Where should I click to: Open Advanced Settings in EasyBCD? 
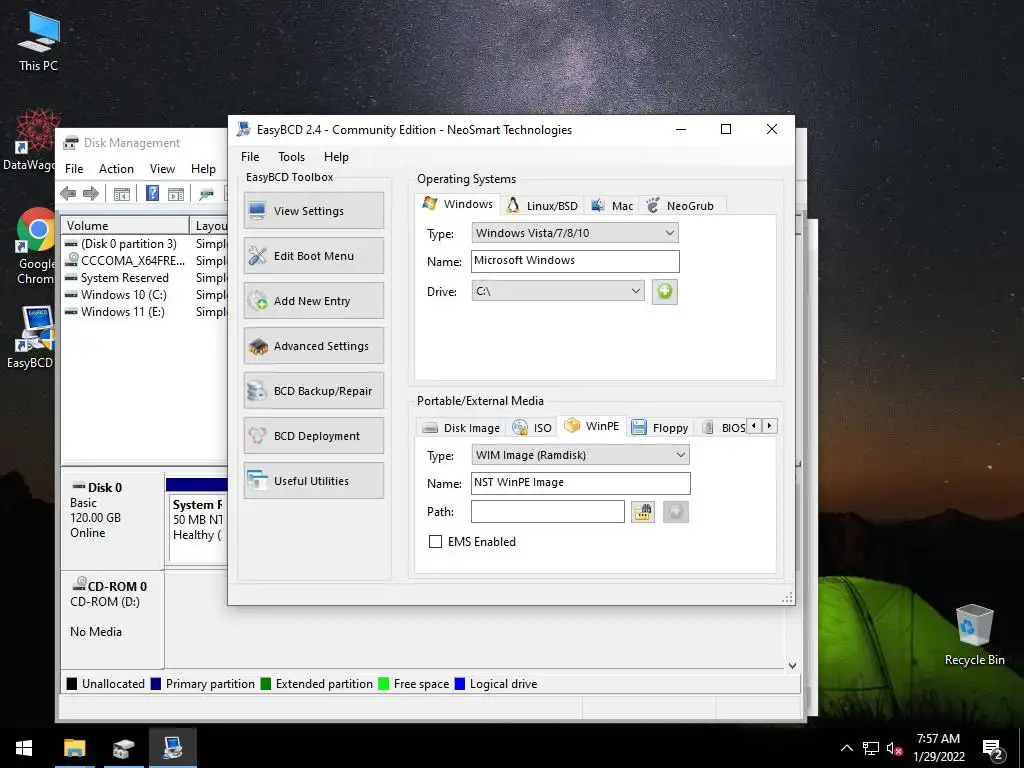click(313, 345)
